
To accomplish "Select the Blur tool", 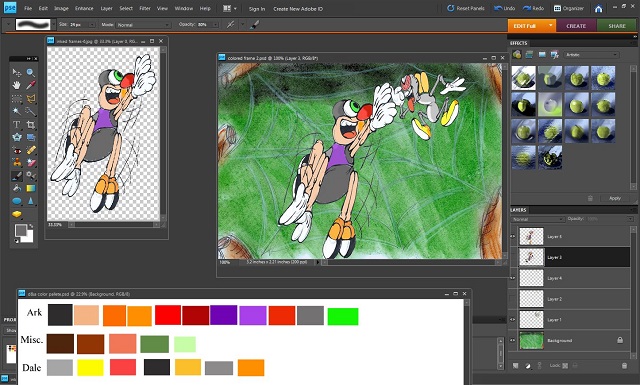I will 31,201.
